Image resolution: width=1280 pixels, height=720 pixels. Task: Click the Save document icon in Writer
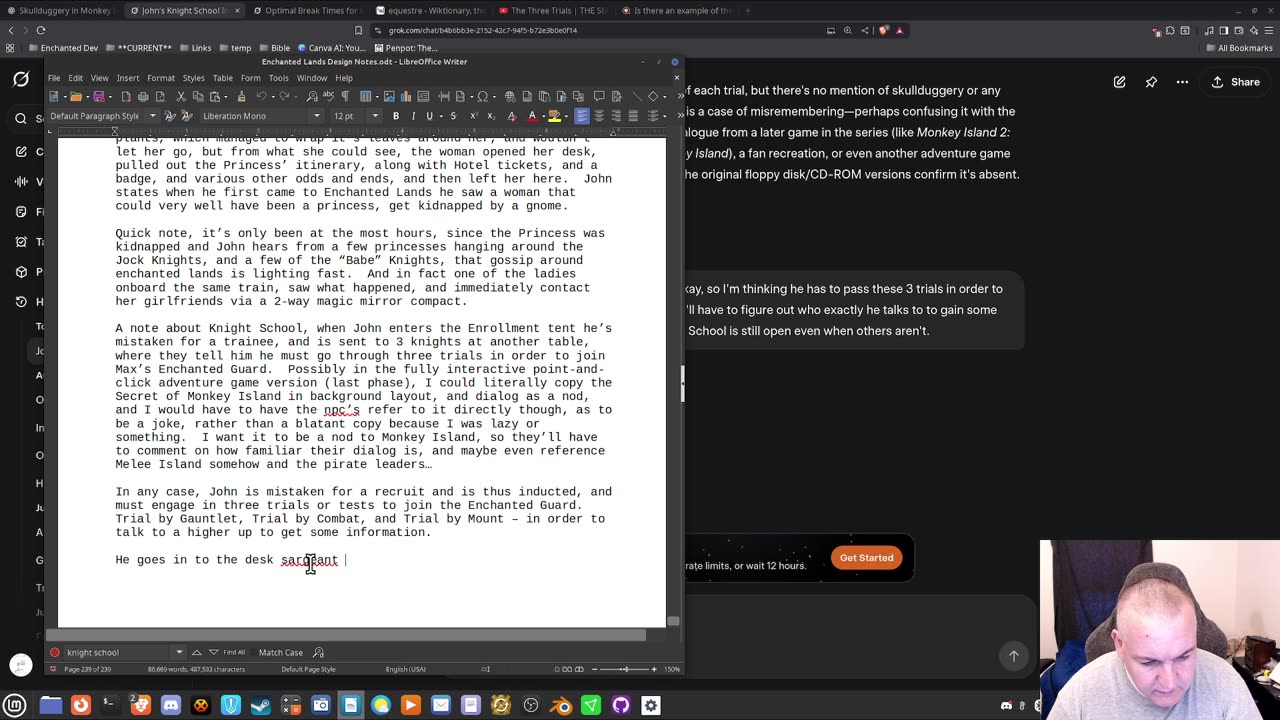click(98, 96)
